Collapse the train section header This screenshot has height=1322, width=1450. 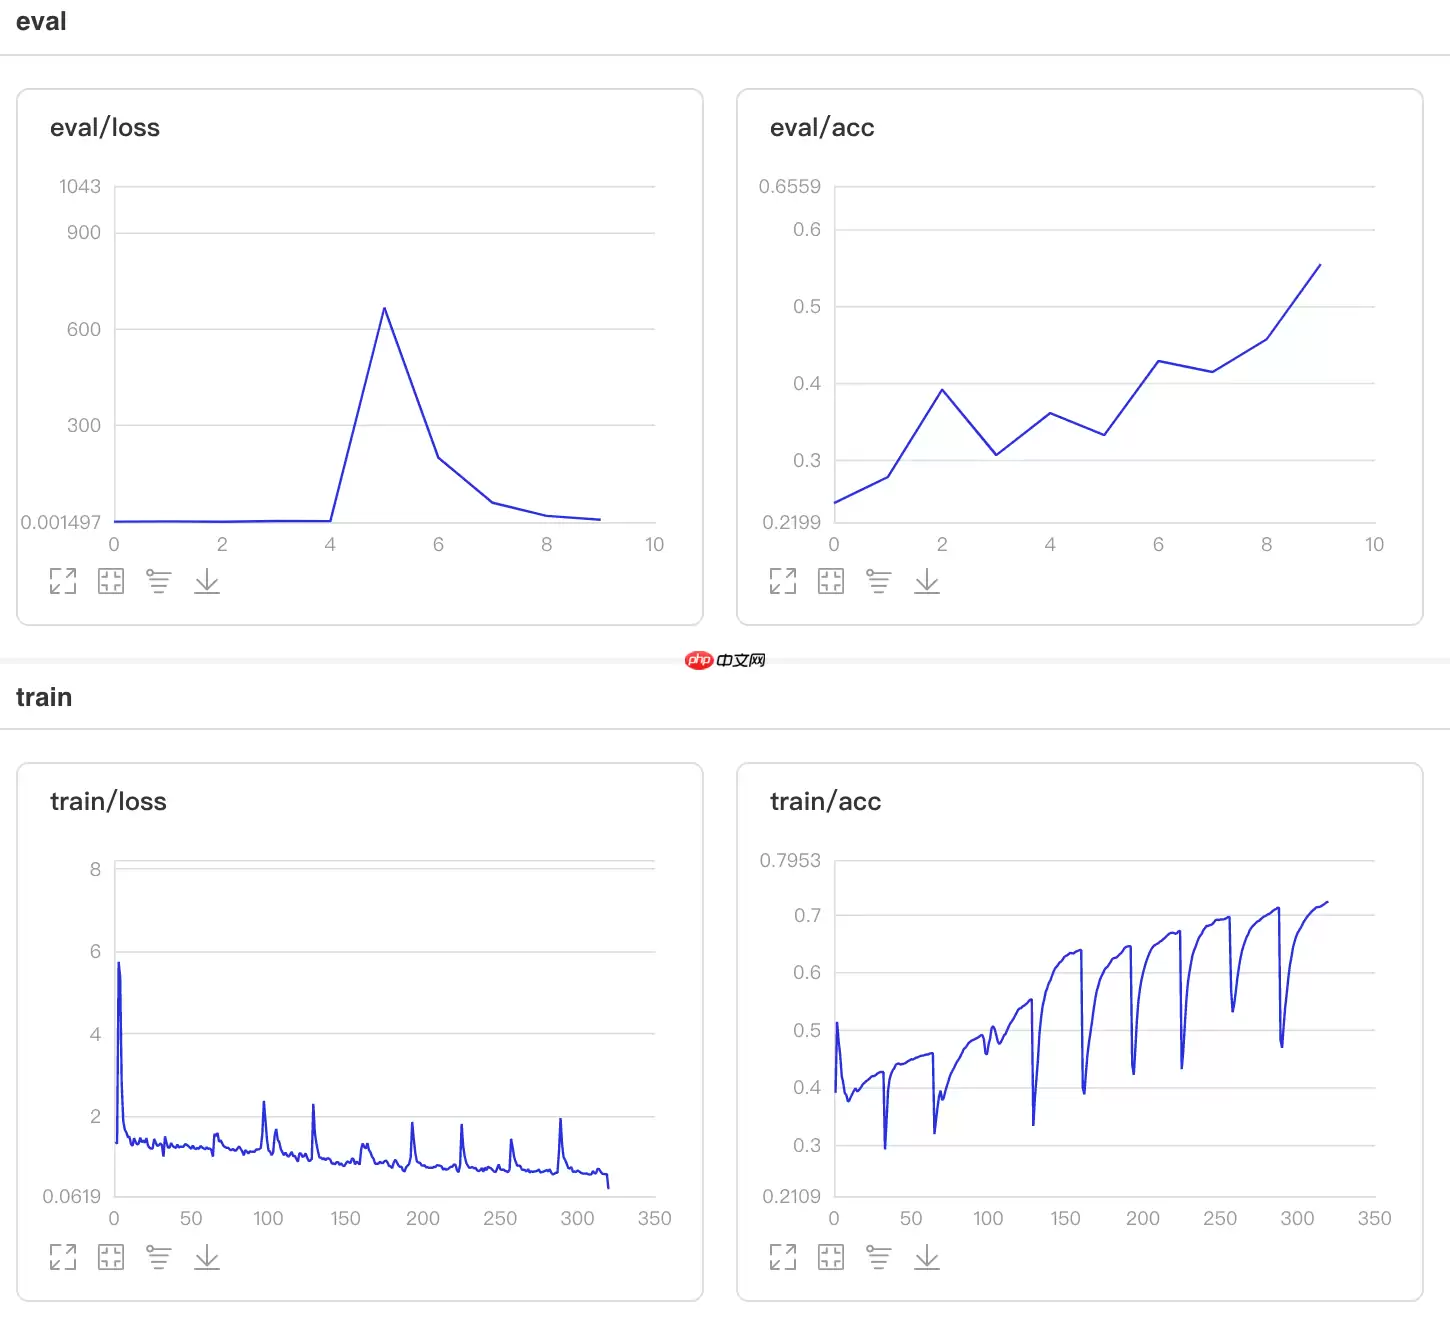[x=44, y=697]
